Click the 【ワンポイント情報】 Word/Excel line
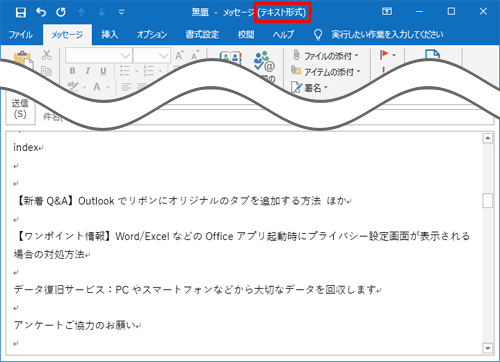This screenshot has height=362, width=500. click(x=242, y=236)
